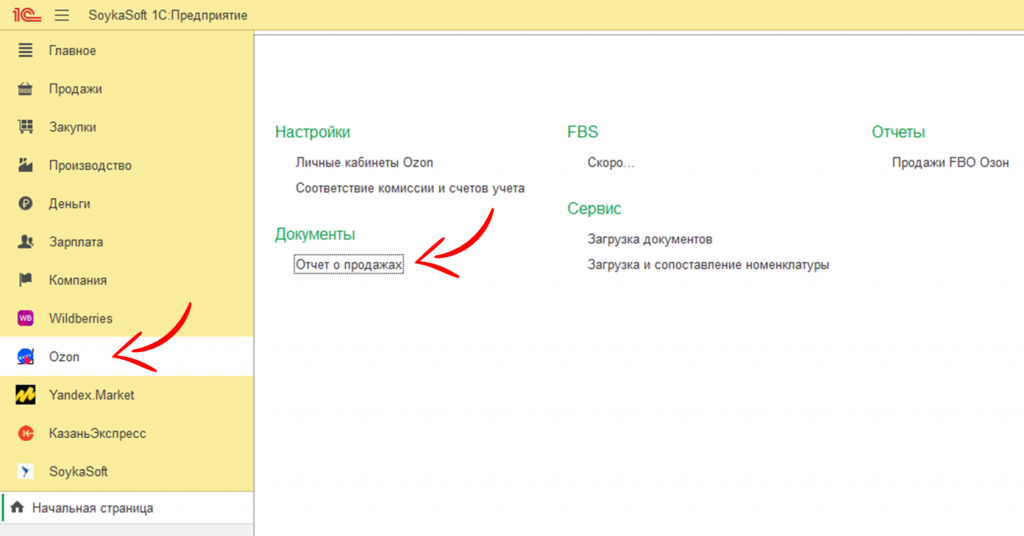Screen dimensions: 1024x536
Task: Open the hamburger menu icon
Action: [x=62, y=15]
